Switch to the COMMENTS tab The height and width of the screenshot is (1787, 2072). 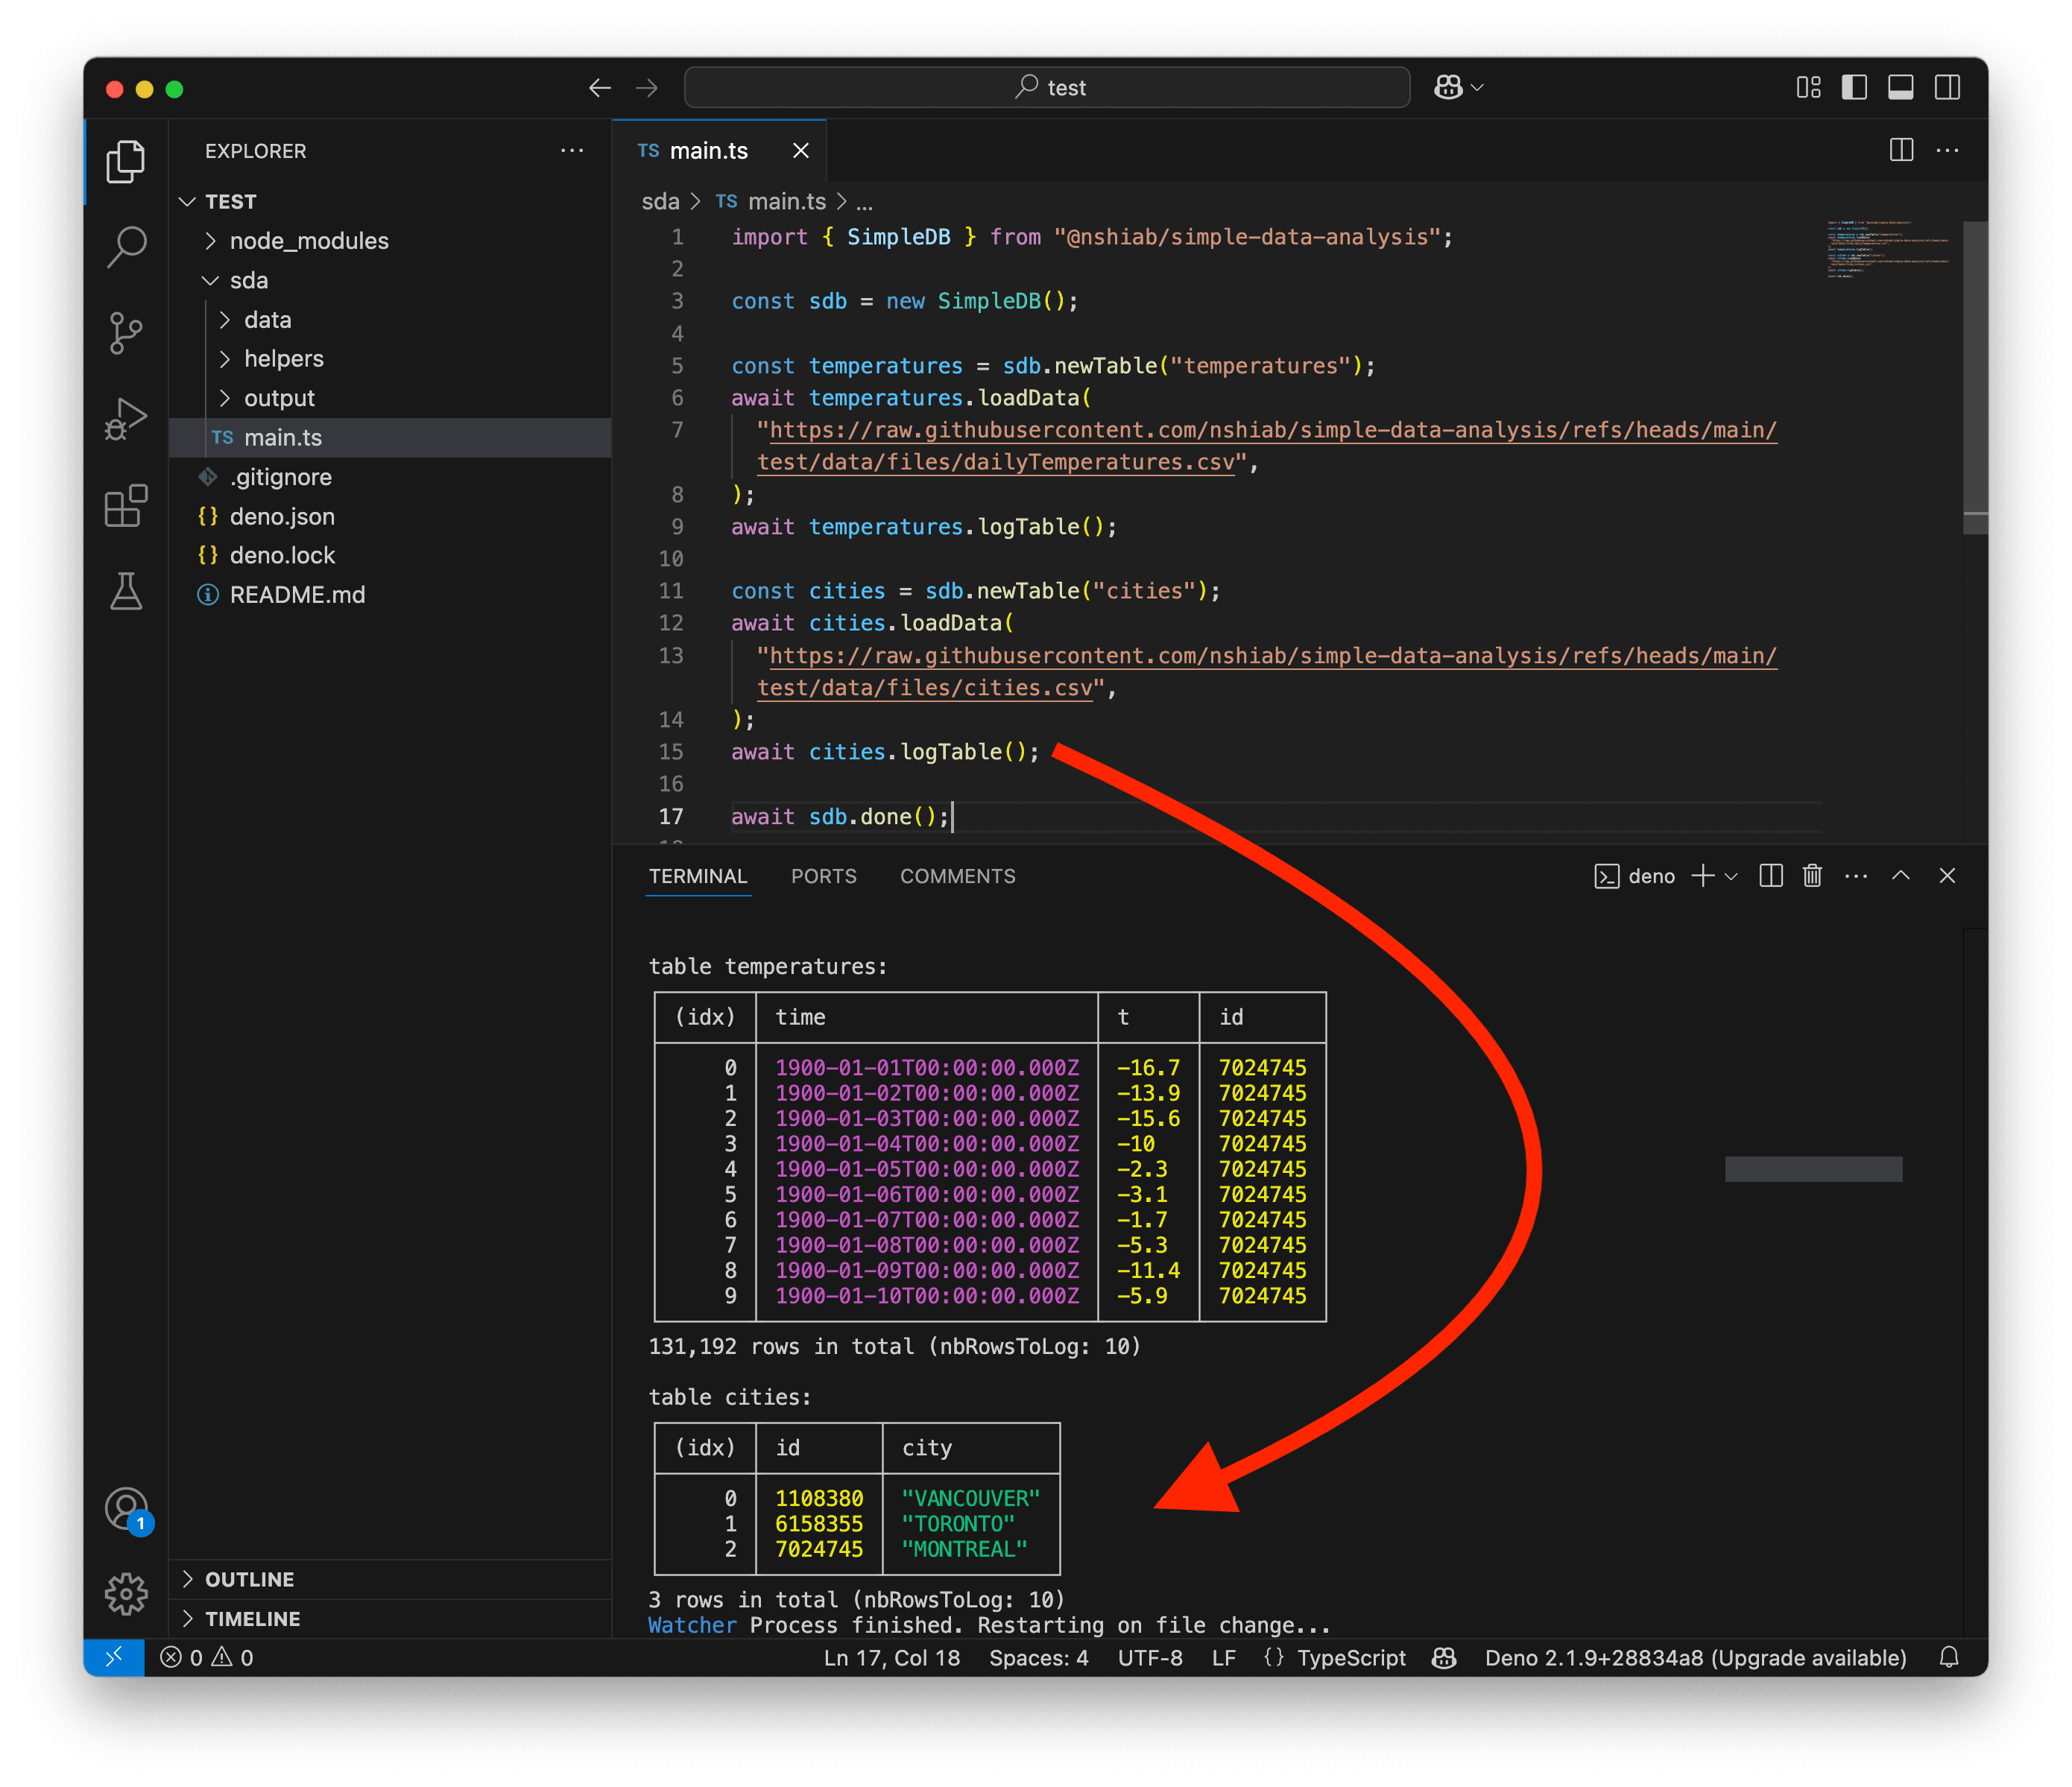tap(957, 876)
